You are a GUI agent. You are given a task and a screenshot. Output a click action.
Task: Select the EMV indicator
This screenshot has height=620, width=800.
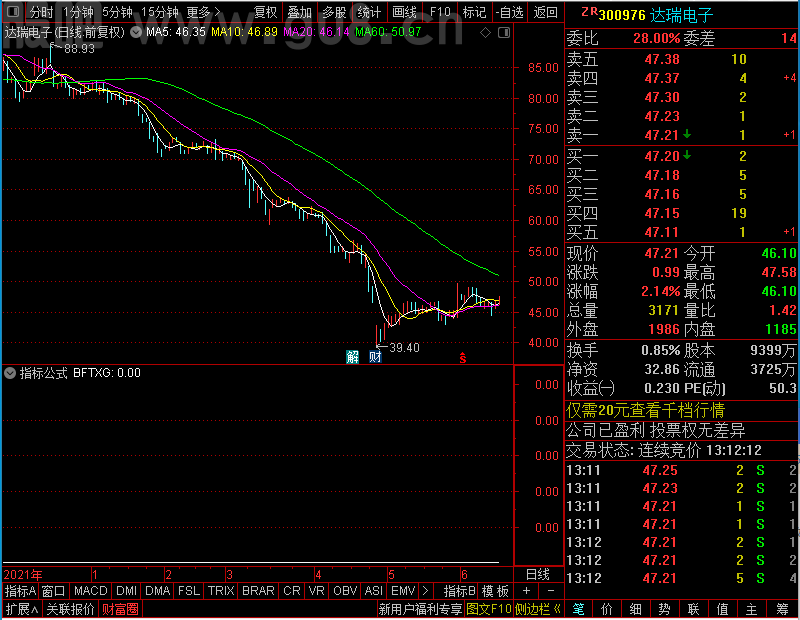coord(403,591)
